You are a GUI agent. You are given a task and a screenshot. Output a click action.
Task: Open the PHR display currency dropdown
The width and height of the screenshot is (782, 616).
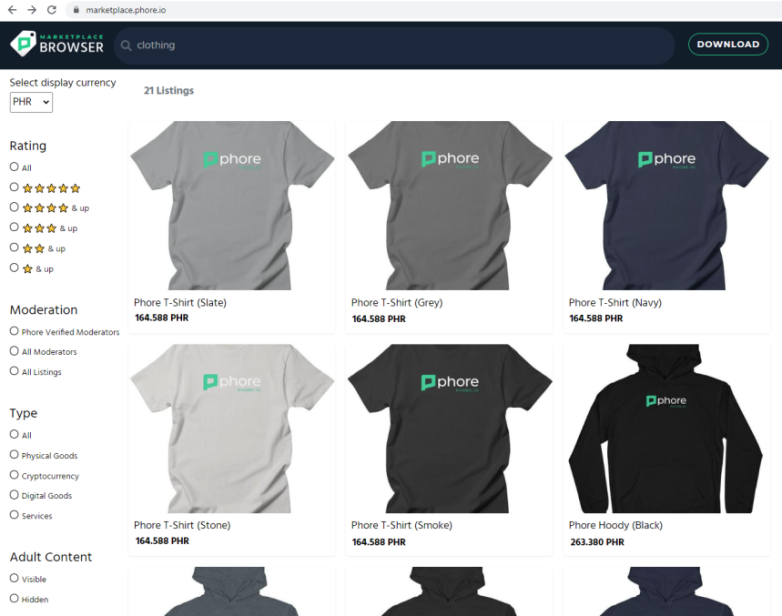31,102
